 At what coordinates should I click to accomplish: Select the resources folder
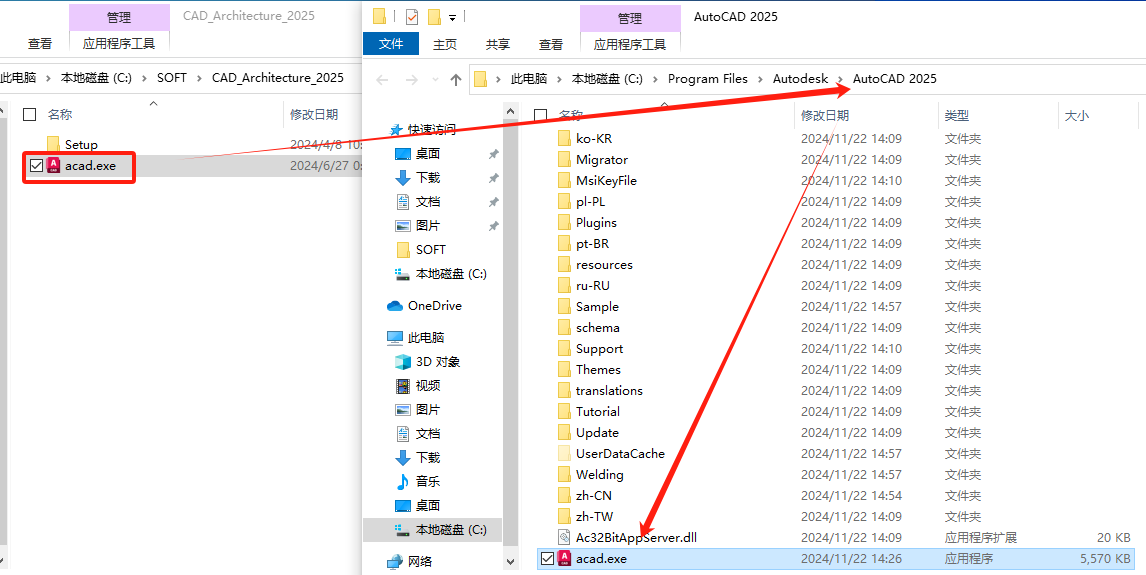(x=604, y=264)
